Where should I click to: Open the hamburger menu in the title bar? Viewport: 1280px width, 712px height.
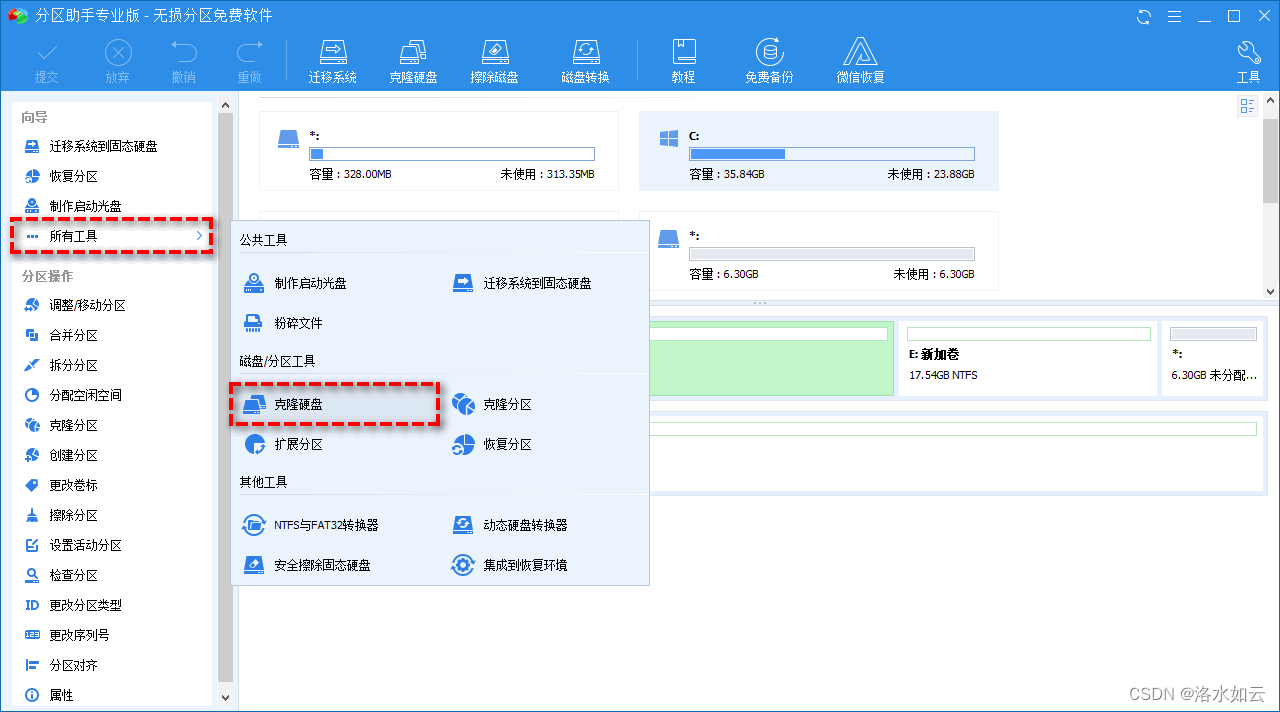[x=1174, y=16]
